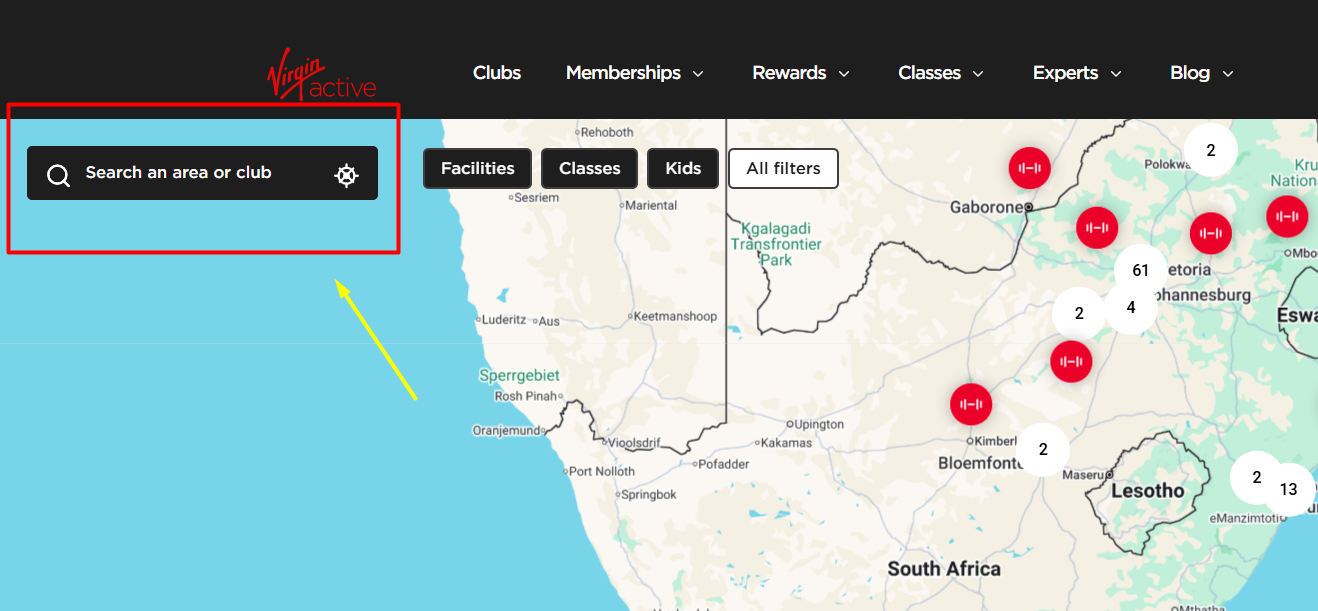Select the red club pin near Kruger National Park
The height and width of the screenshot is (611, 1318).
tap(1287, 216)
